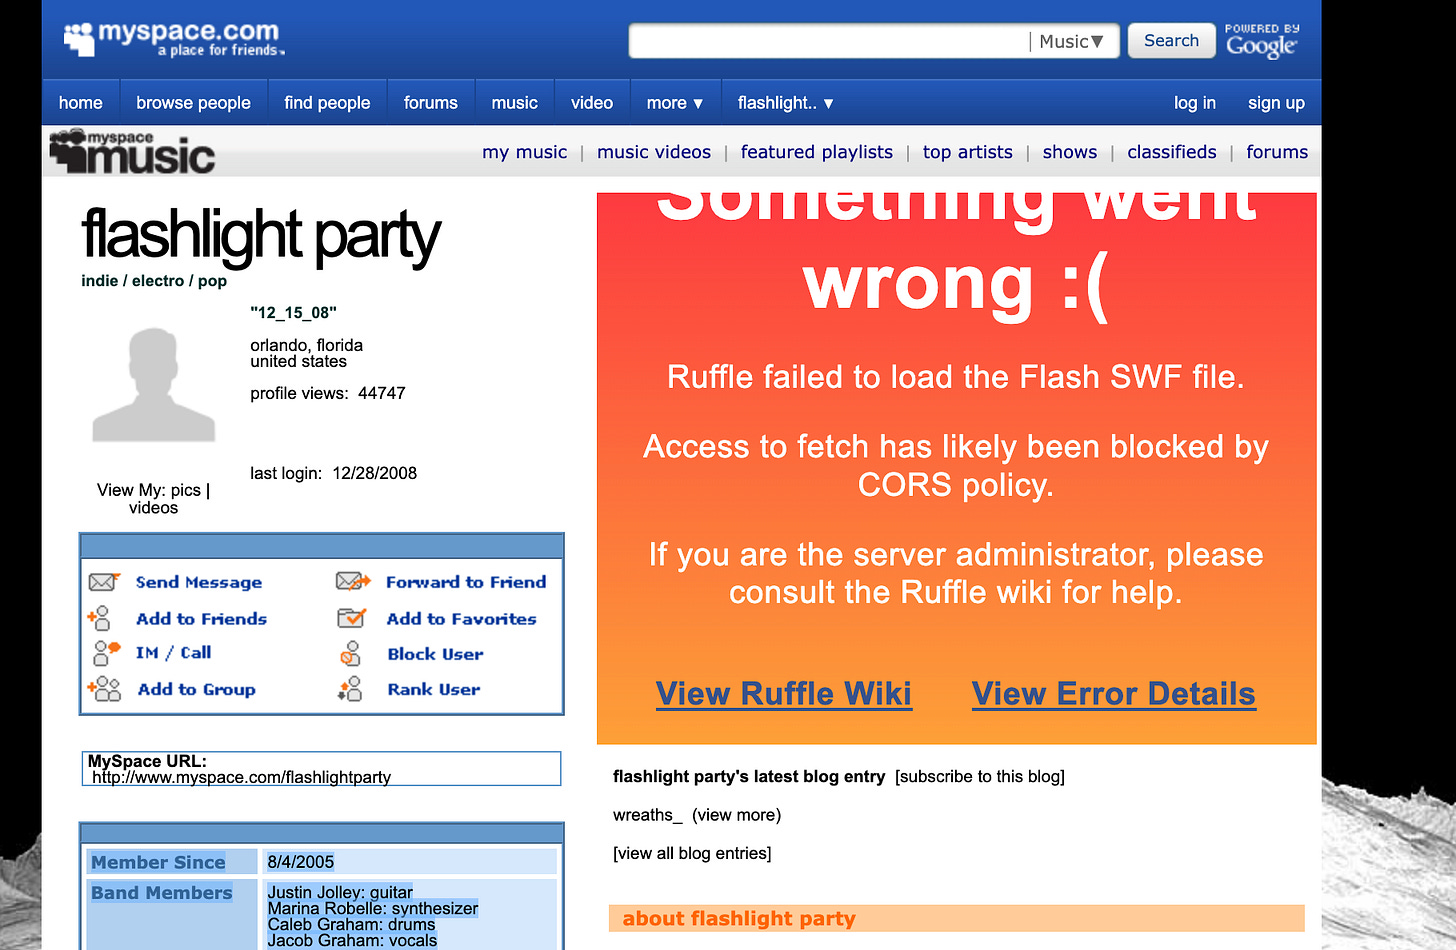Image resolution: width=1456 pixels, height=950 pixels.
Task: Open forums in the music sub-navigation
Action: click(1277, 152)
